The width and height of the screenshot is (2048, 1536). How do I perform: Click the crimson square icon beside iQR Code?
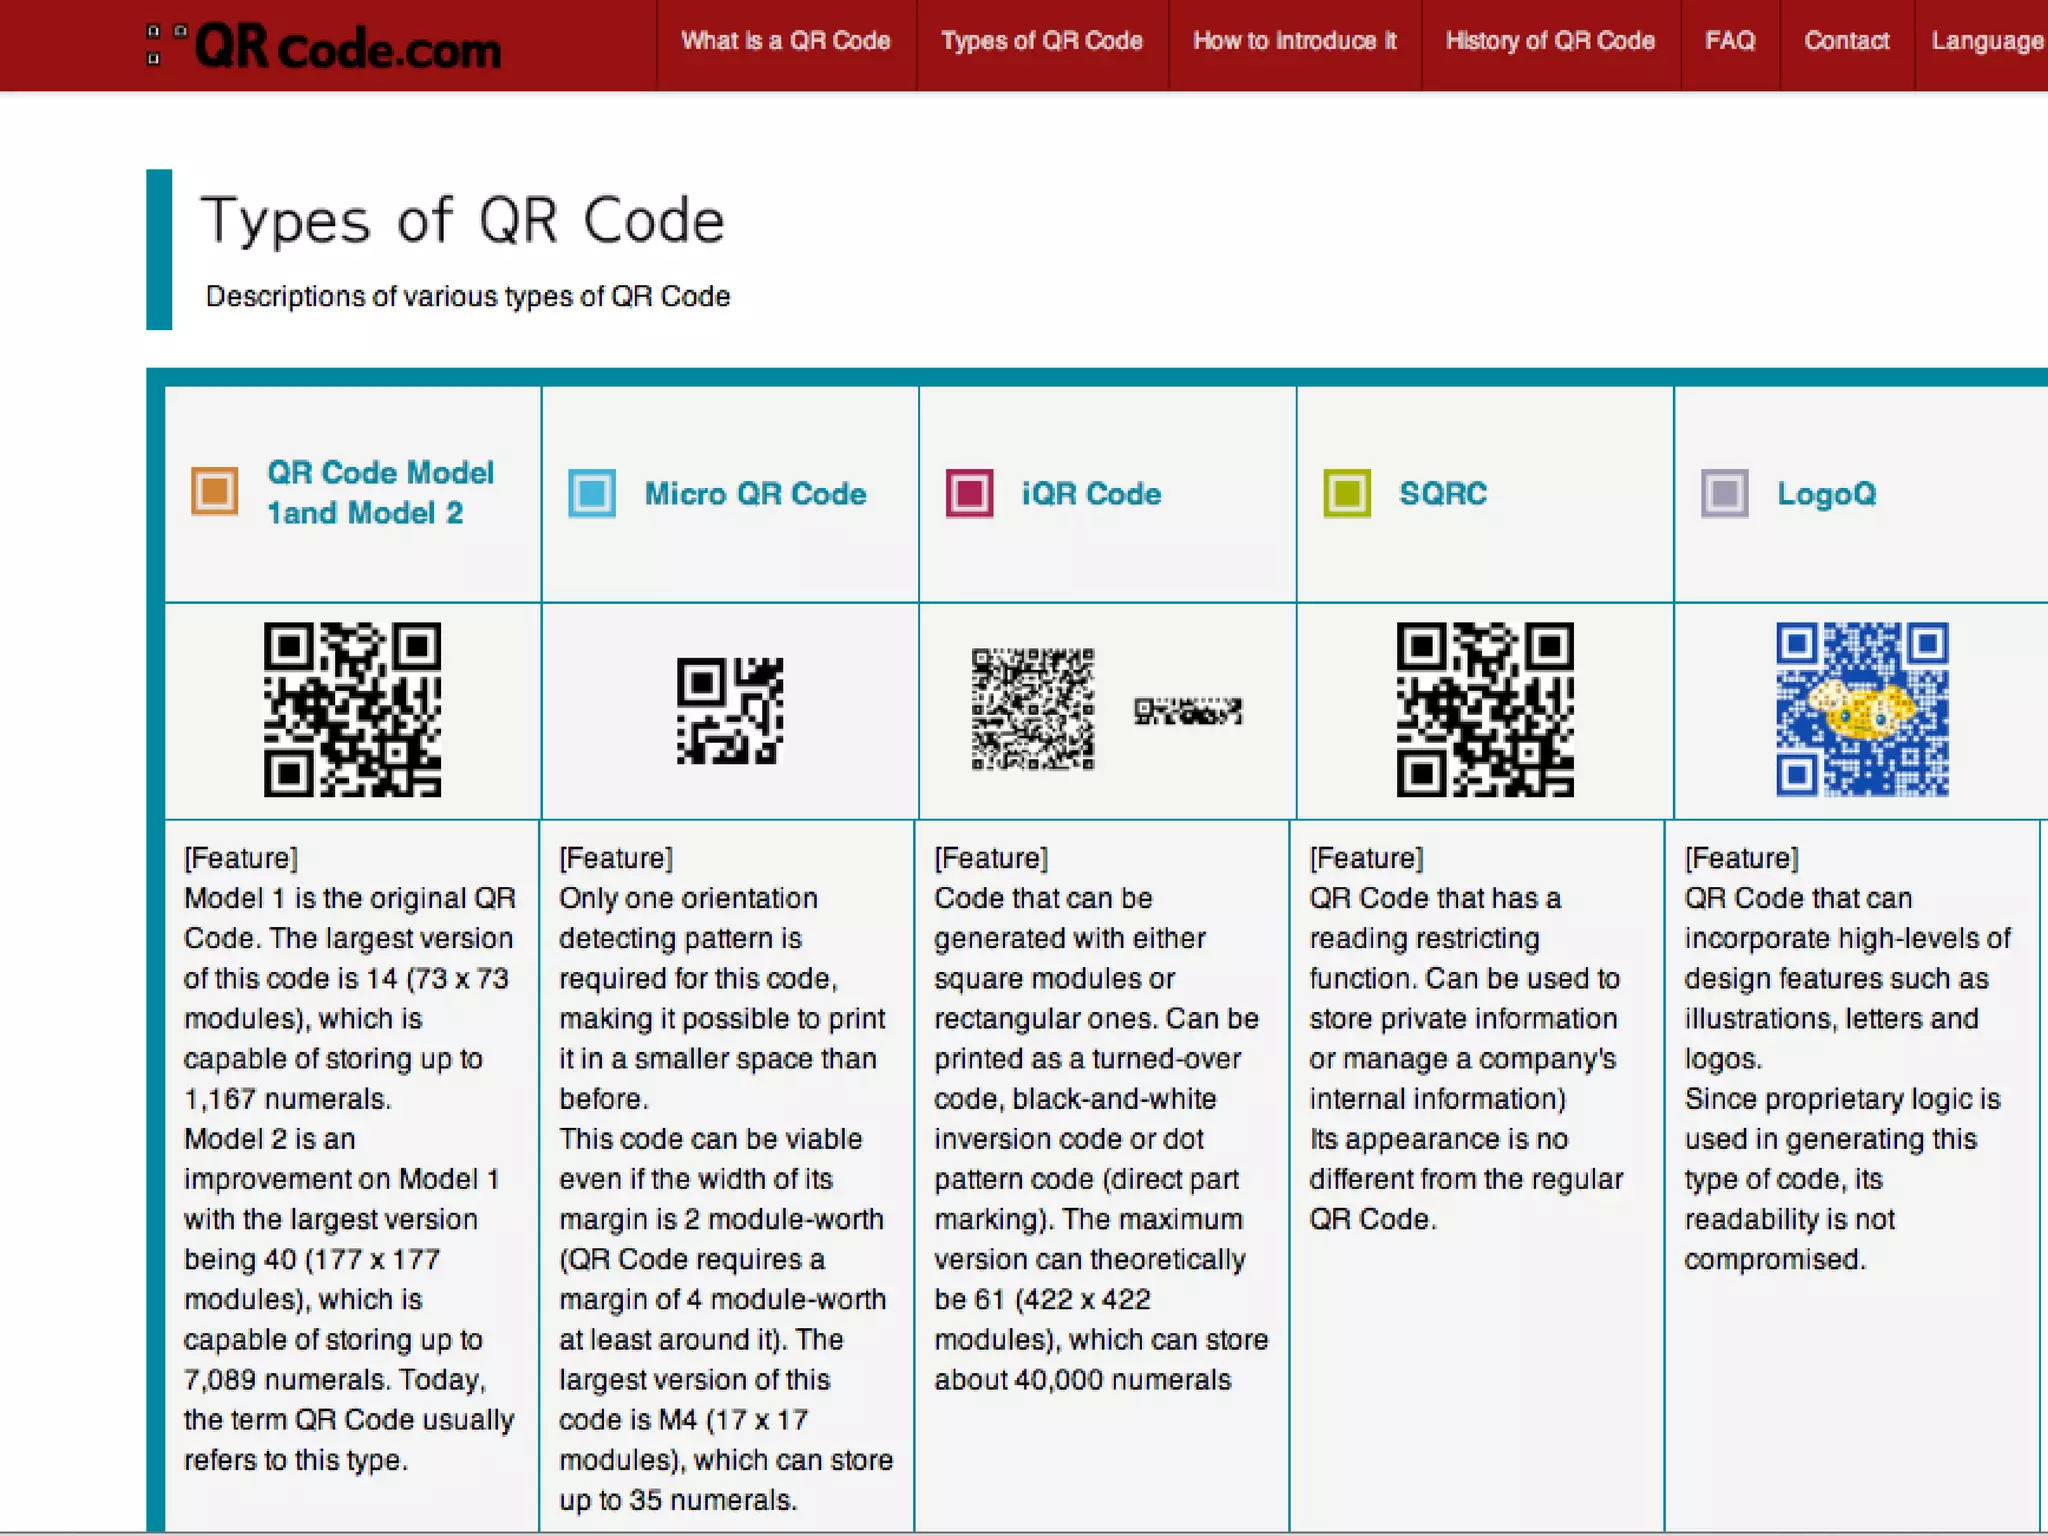click(969, 493)
